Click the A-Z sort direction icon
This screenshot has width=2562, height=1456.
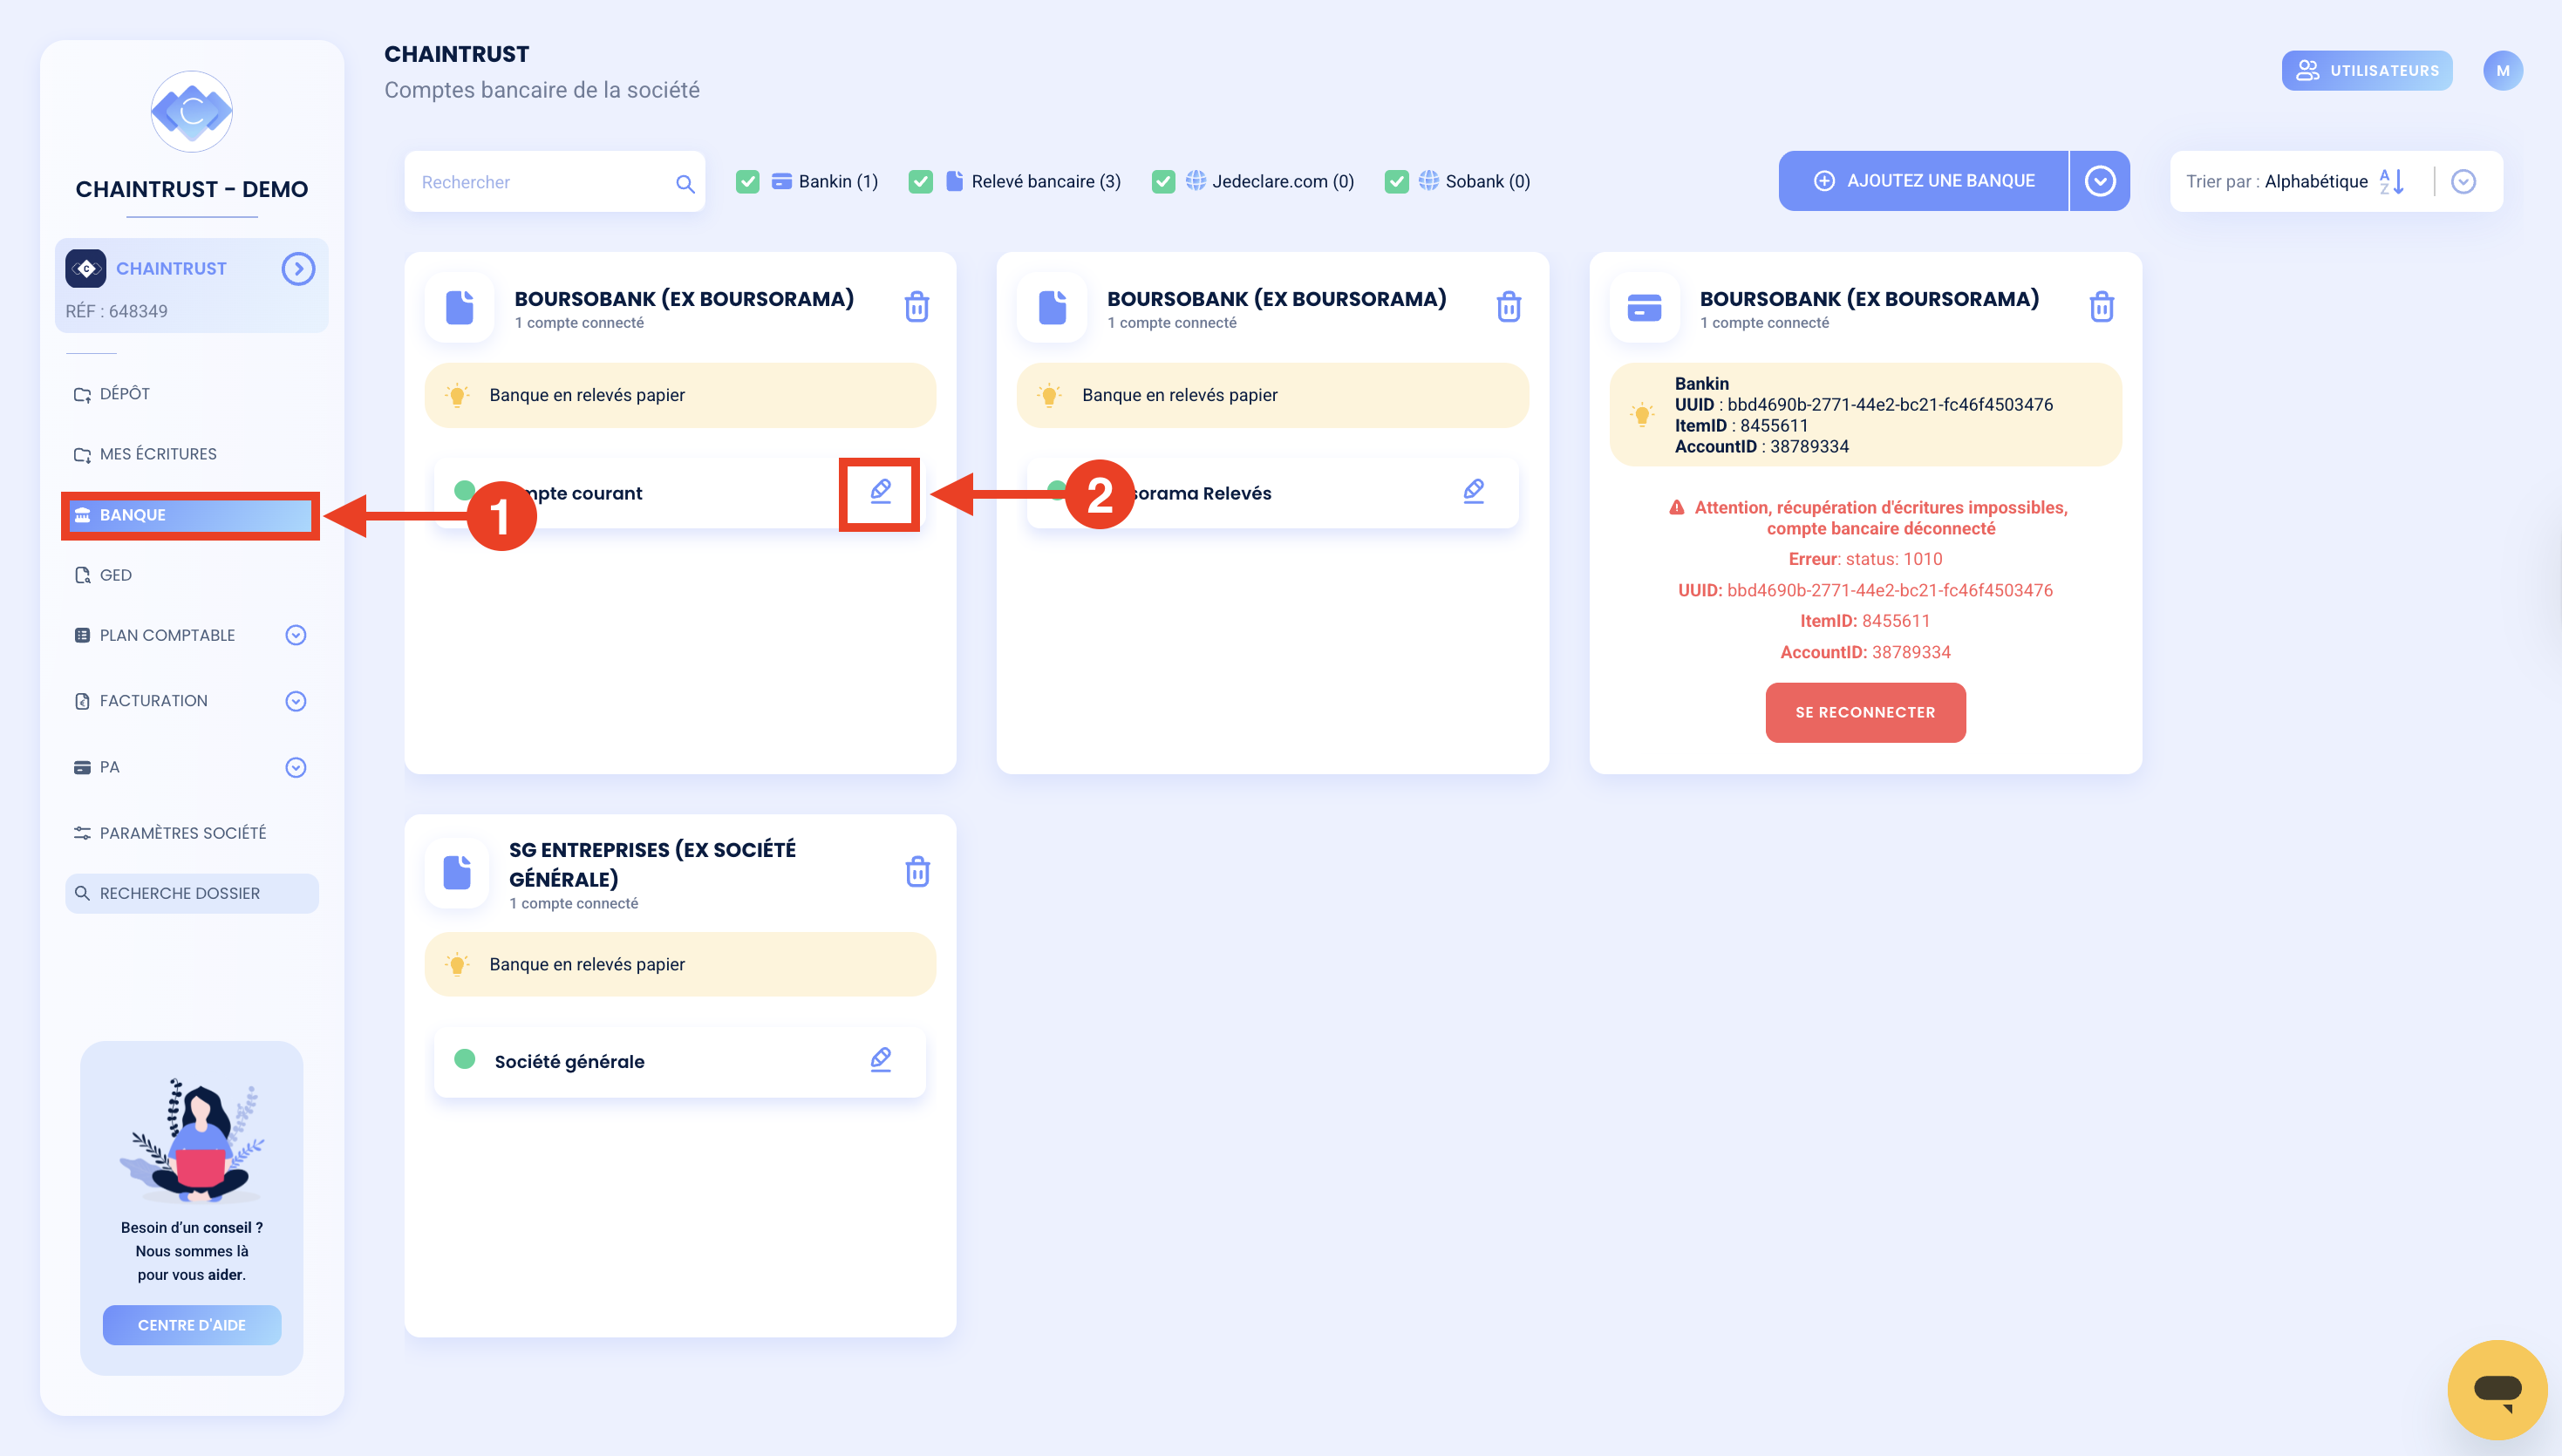tap(2392, 181)
